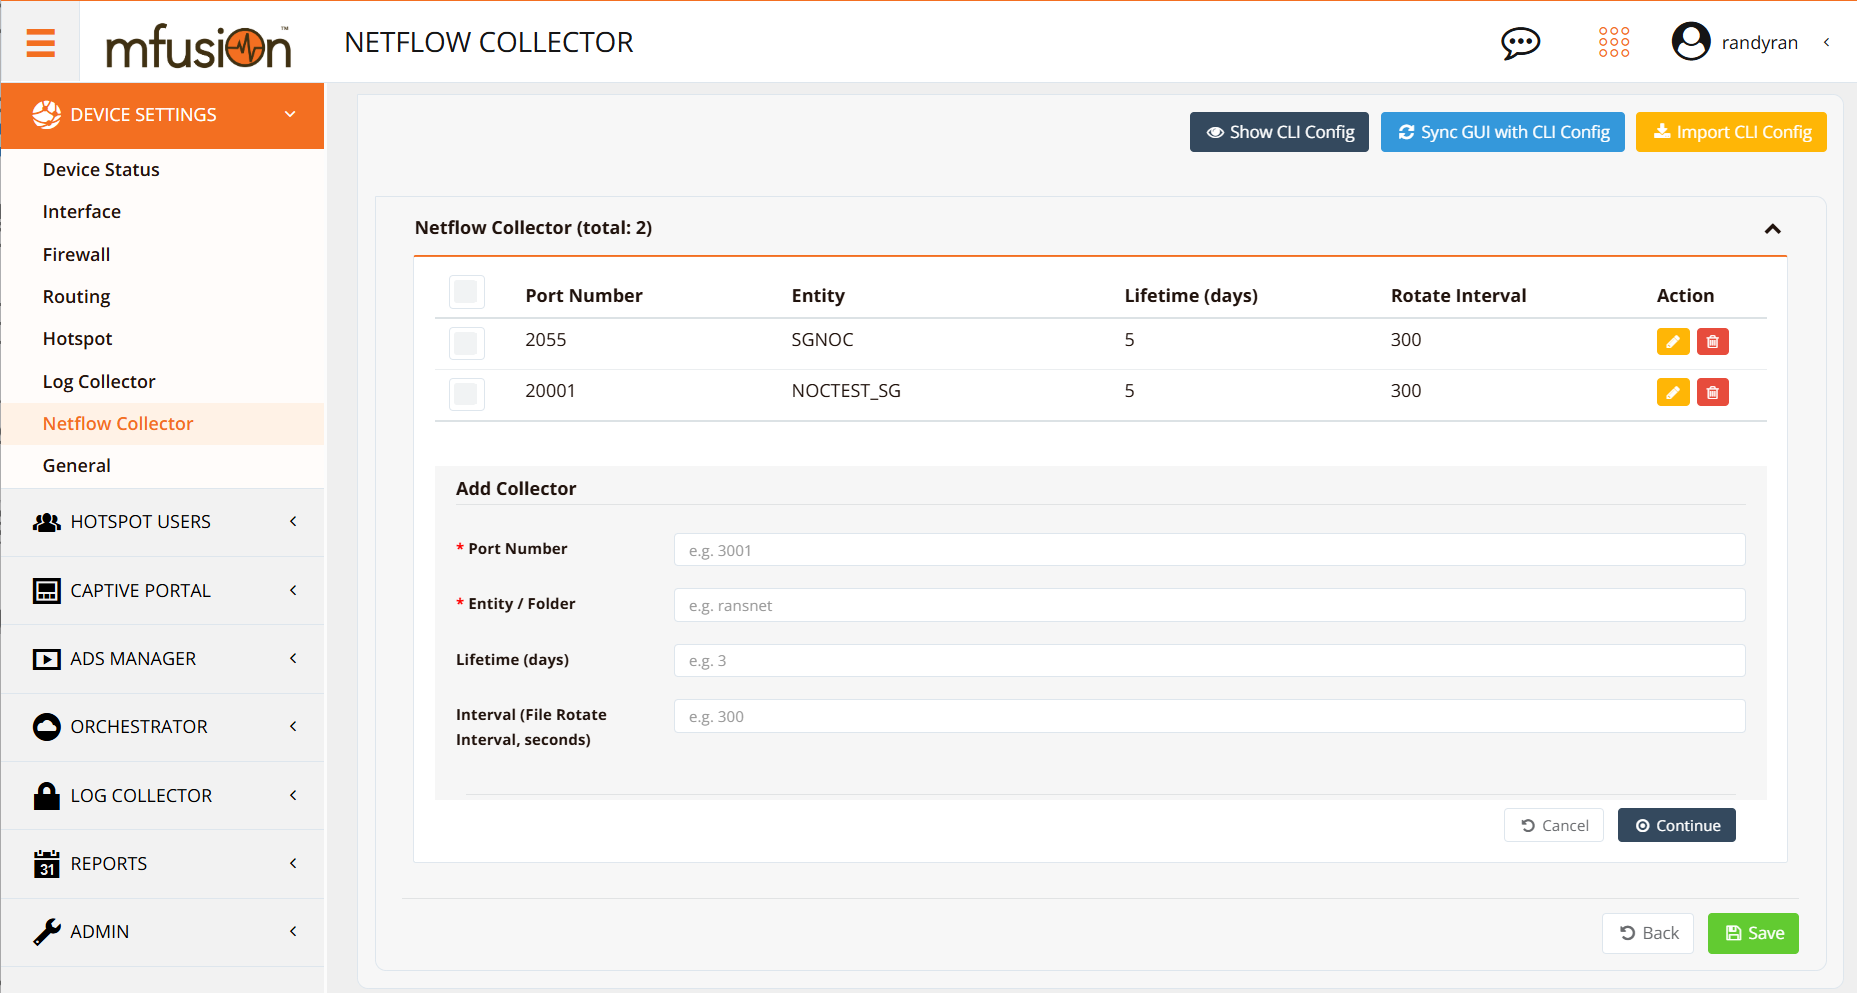Check the box for port 2055
1857x993 pixels.
[466, 343]
